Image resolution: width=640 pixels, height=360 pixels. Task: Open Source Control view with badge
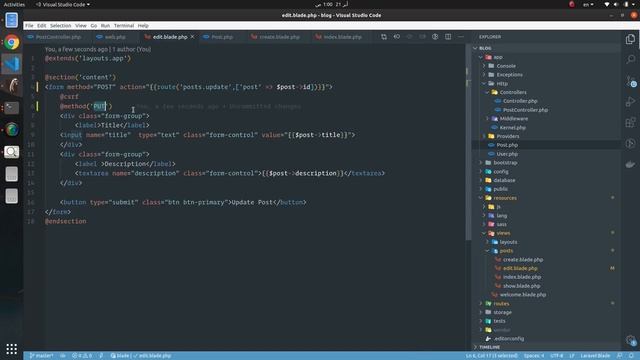[631, 81]
